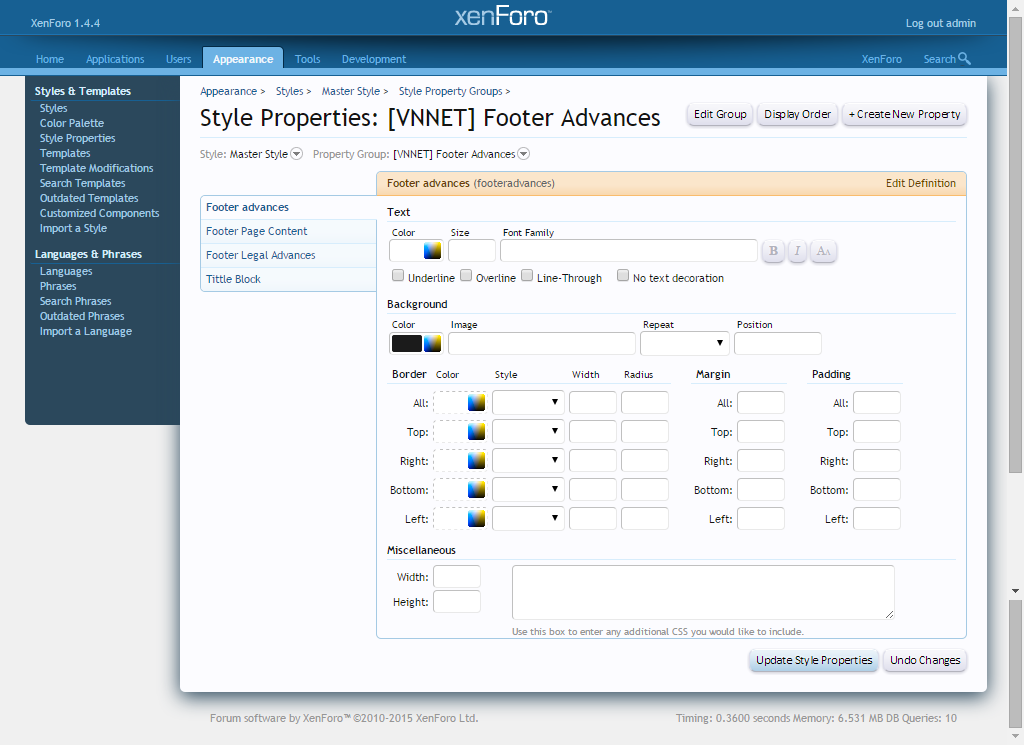This screenshot has width=1024, height=745.
Task: Click the Italic text formatting icon
Action: coord(797,251)
